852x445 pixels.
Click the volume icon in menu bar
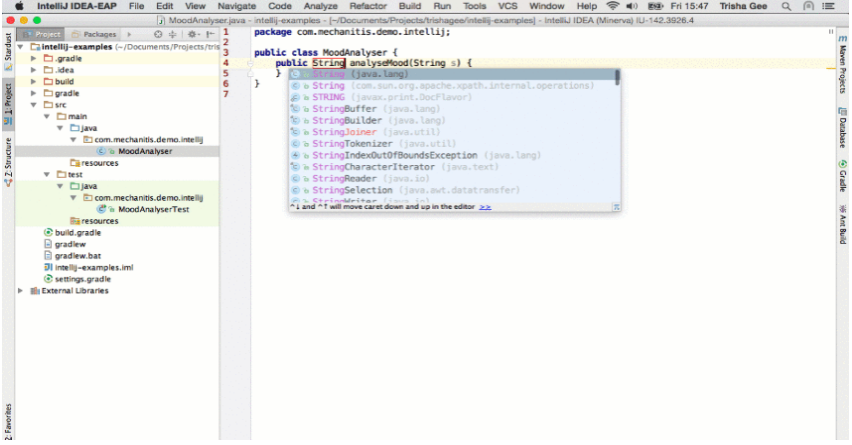(631, 6)
